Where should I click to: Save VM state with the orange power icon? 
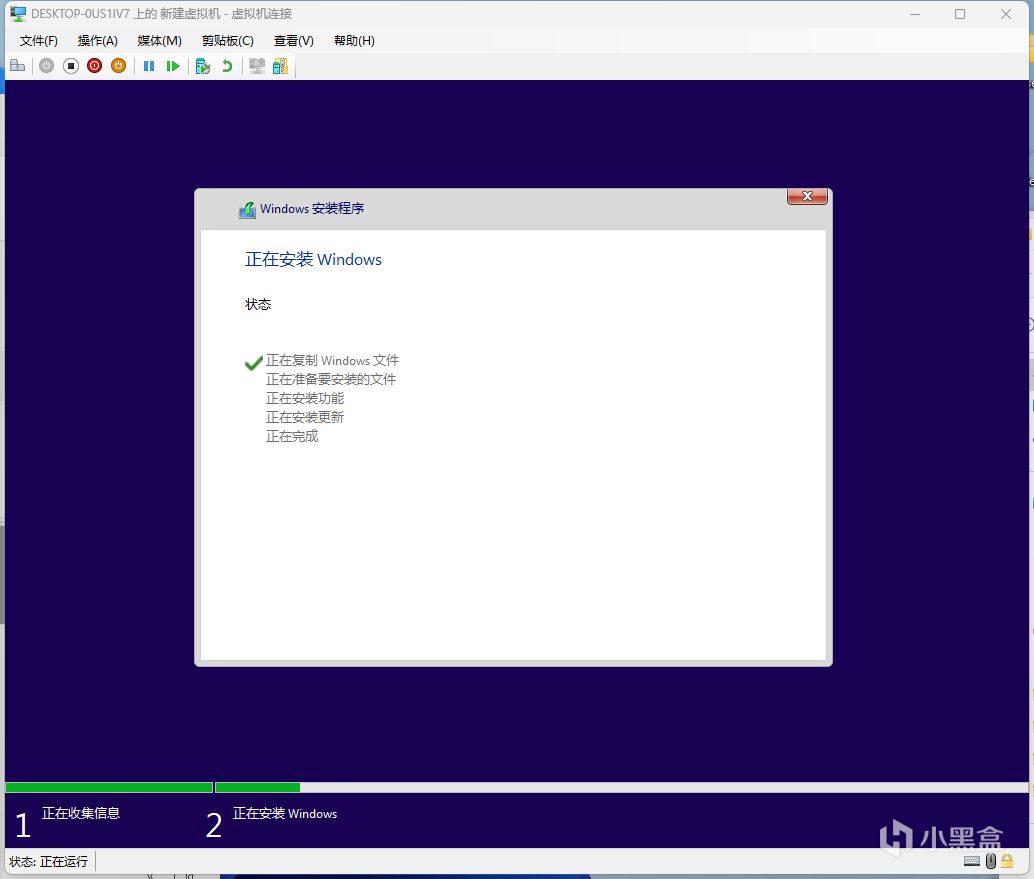(x=119, y=66)
